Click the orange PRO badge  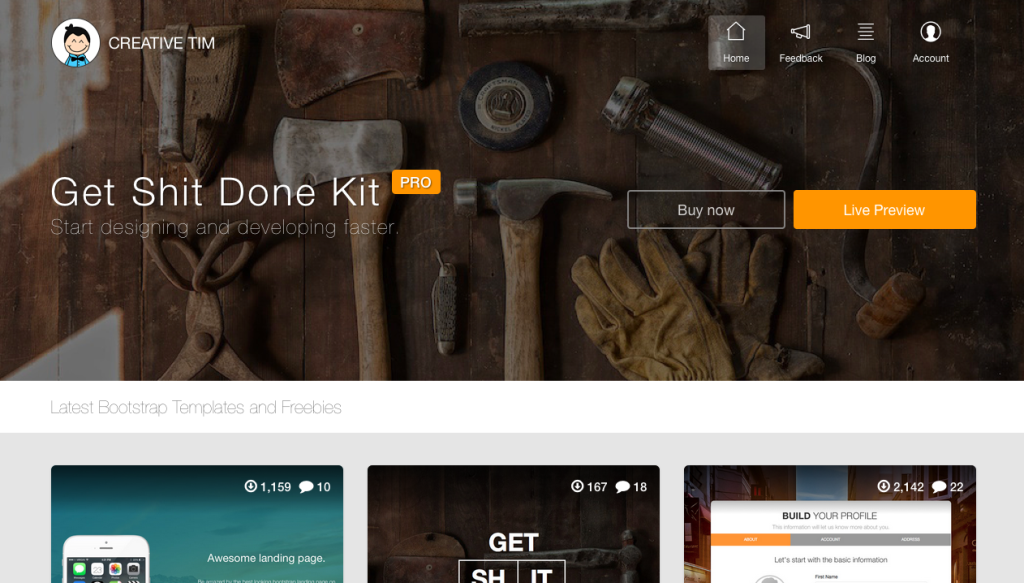pyautogui.click(x=416, y=182)
